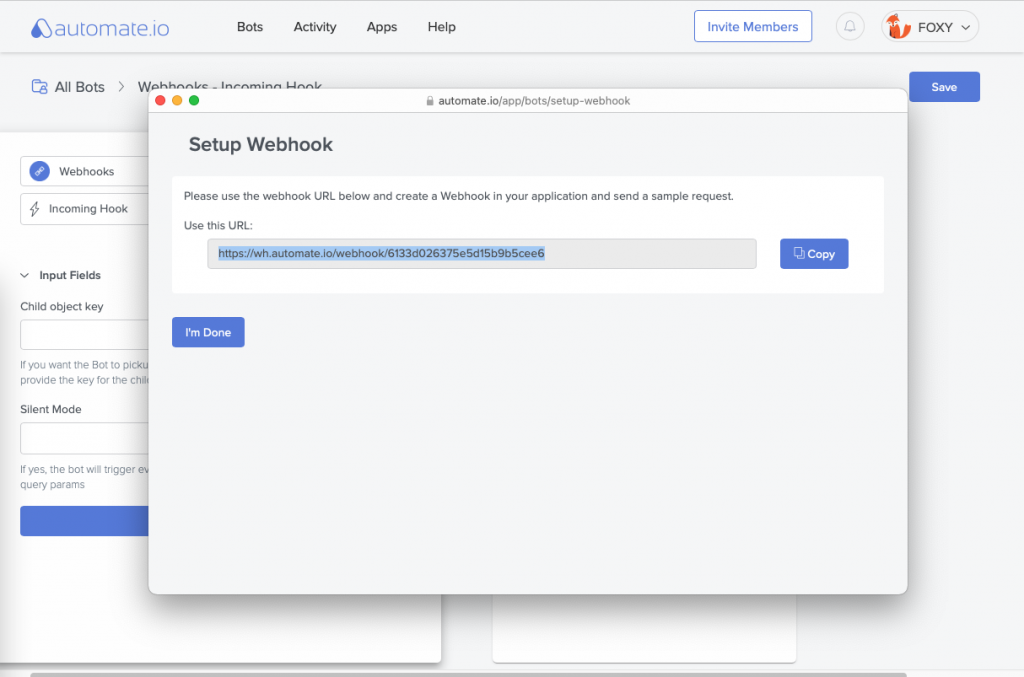The width and height of the screenshot is (1024, 677).
Task: Close the Setup Webhook popup window
Action: [x=160, y=101]
